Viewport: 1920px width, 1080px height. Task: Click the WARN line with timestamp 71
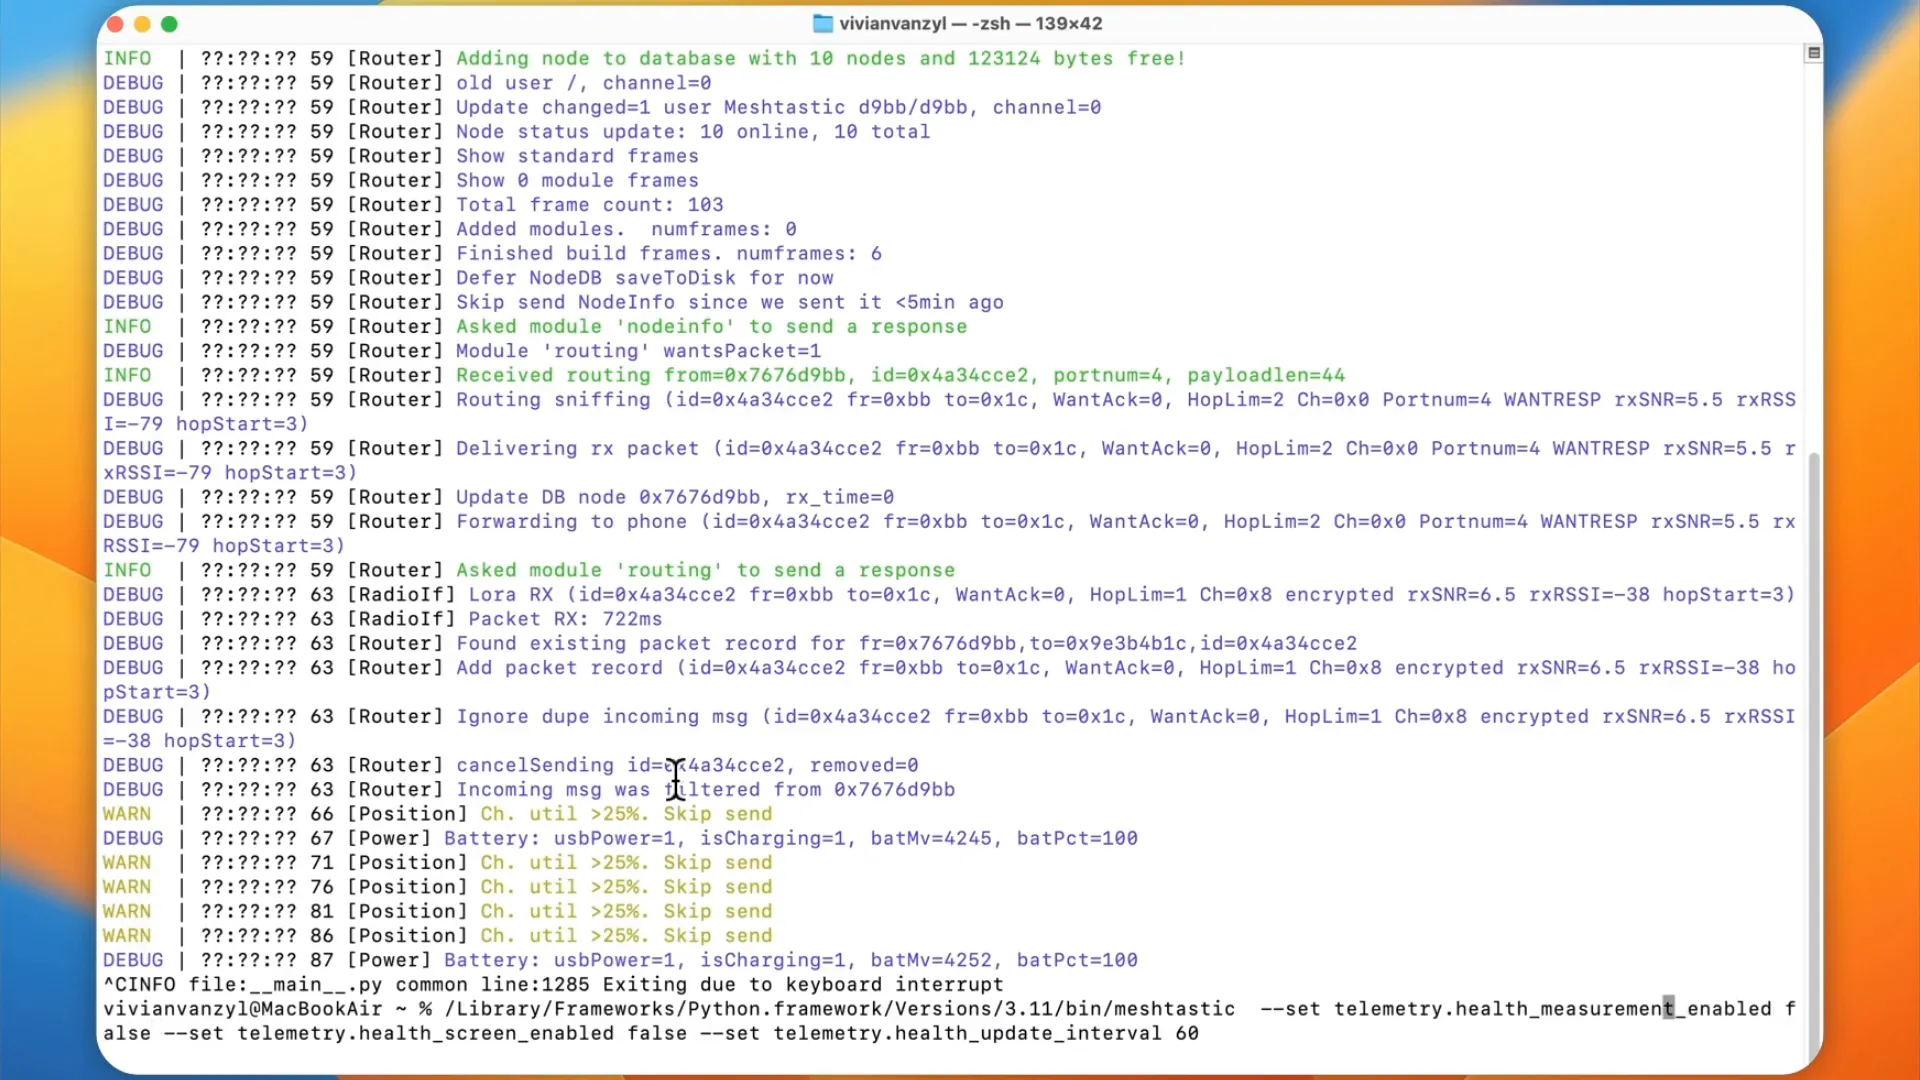(x=438, y=863)
